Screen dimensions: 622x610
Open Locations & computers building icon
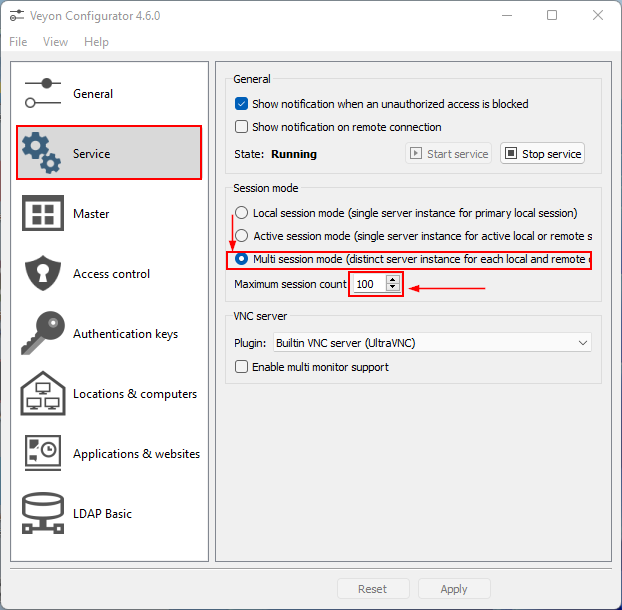pos(43,394)
